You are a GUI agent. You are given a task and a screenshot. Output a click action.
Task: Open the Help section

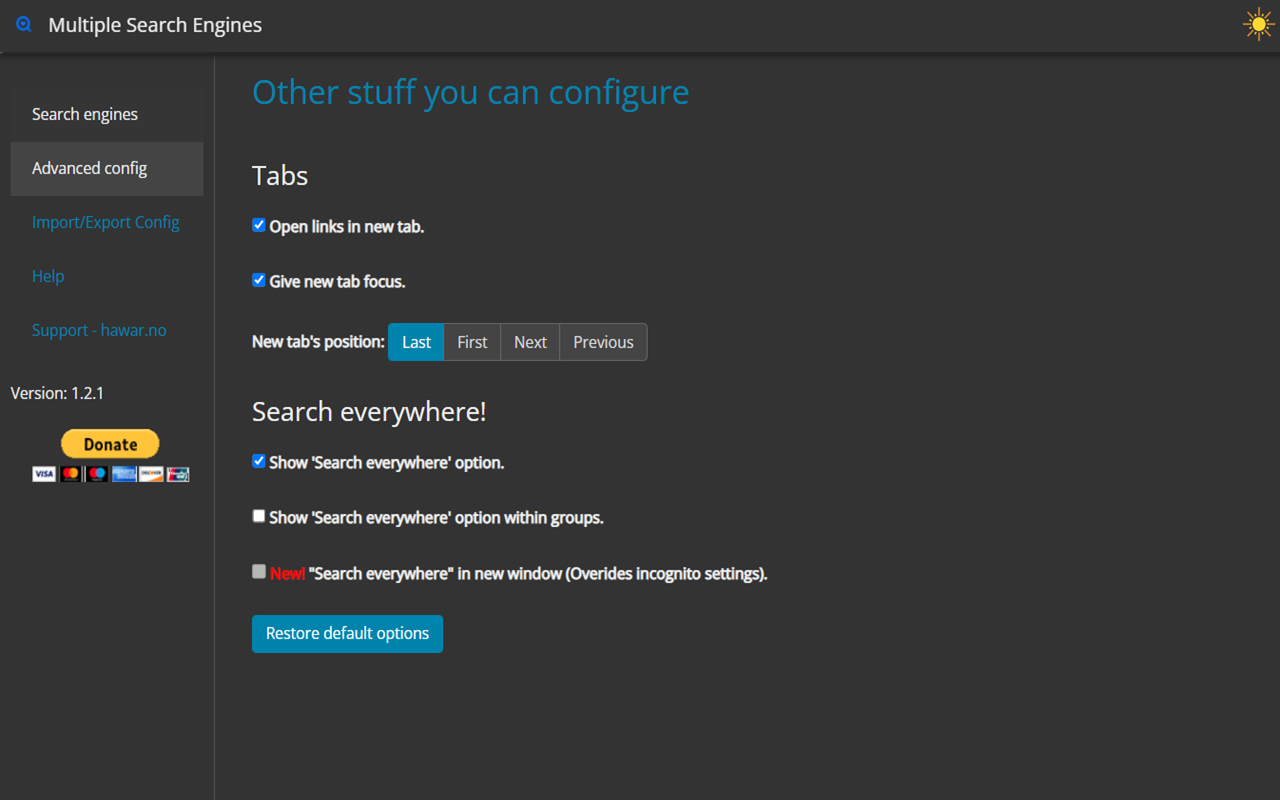click(47, 276)
